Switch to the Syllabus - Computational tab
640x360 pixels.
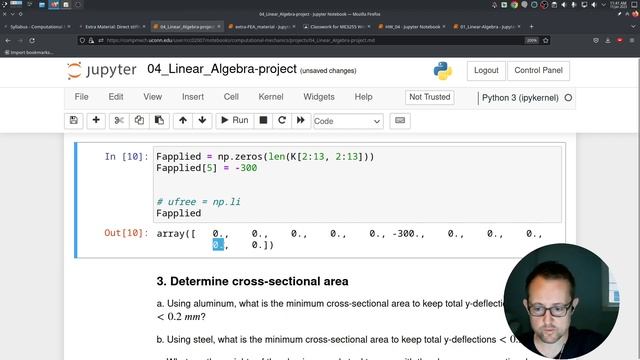(37, 27)
